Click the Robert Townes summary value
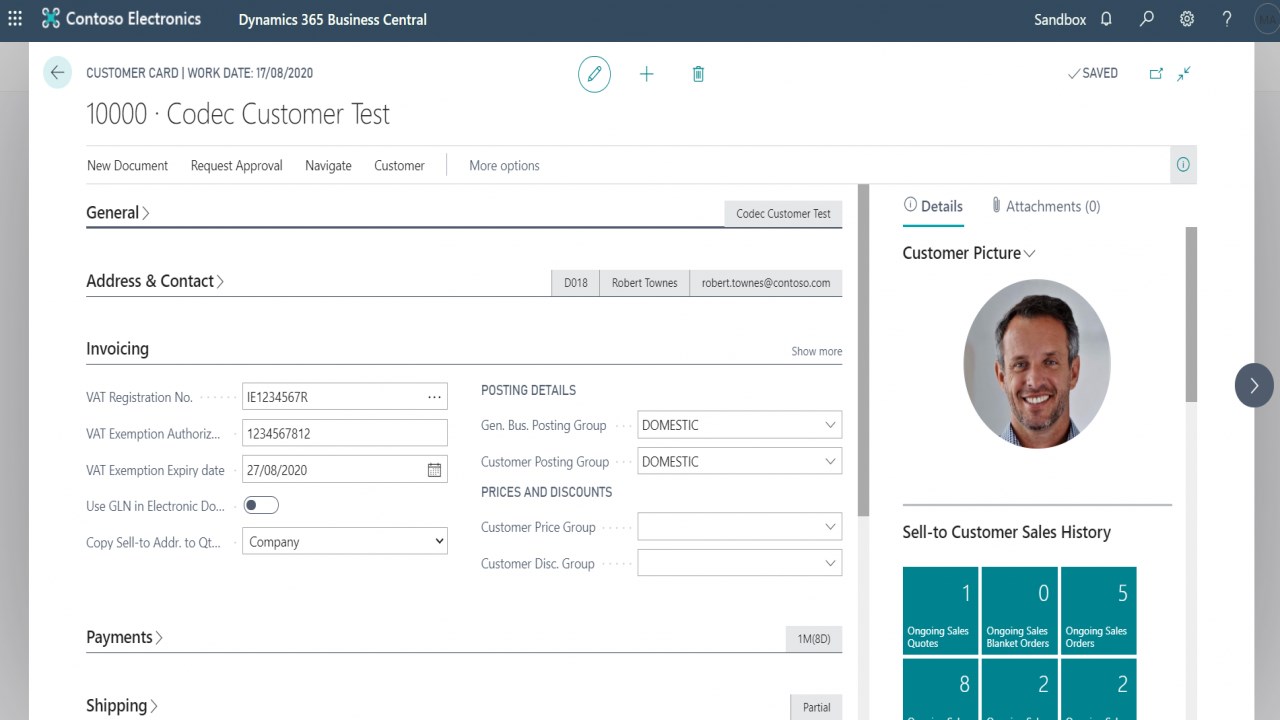 pyautogui.click(x=645, y=283)
